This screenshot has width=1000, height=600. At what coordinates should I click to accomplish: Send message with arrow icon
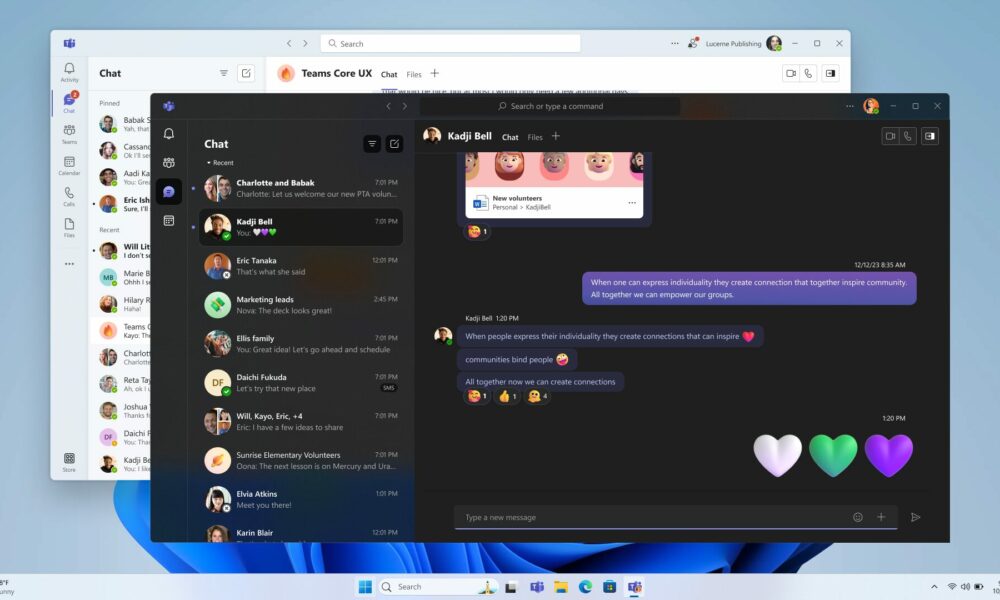(x=915, y=517)
